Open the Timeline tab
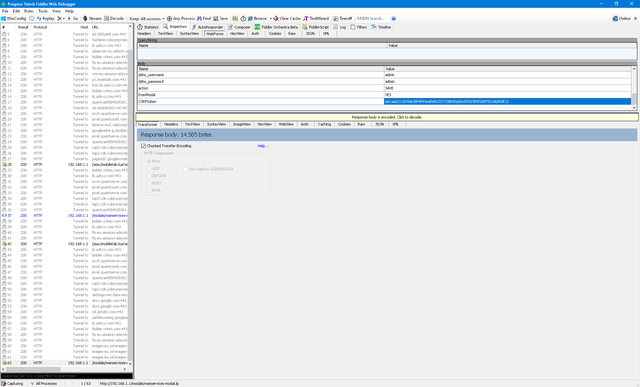This screenshot has height=387, width=640. [381, 27]
